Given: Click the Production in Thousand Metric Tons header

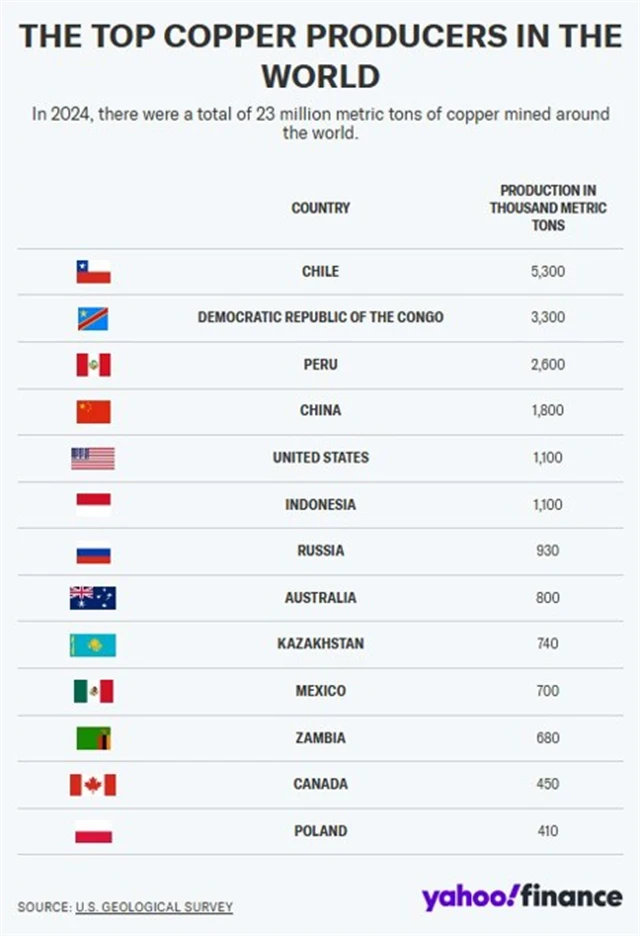Looking at the screenshot, I should tap(547, 207).
